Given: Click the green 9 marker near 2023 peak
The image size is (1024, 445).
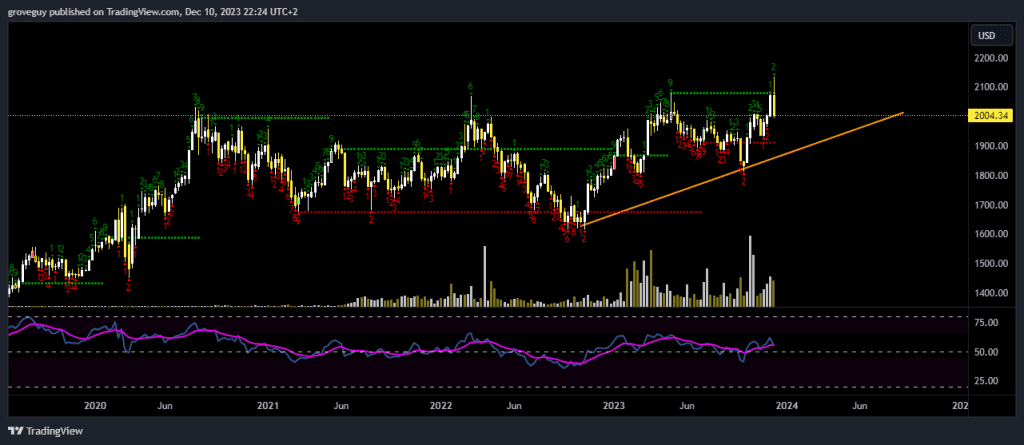Looking at the screenshot, I should coord(670,83).
